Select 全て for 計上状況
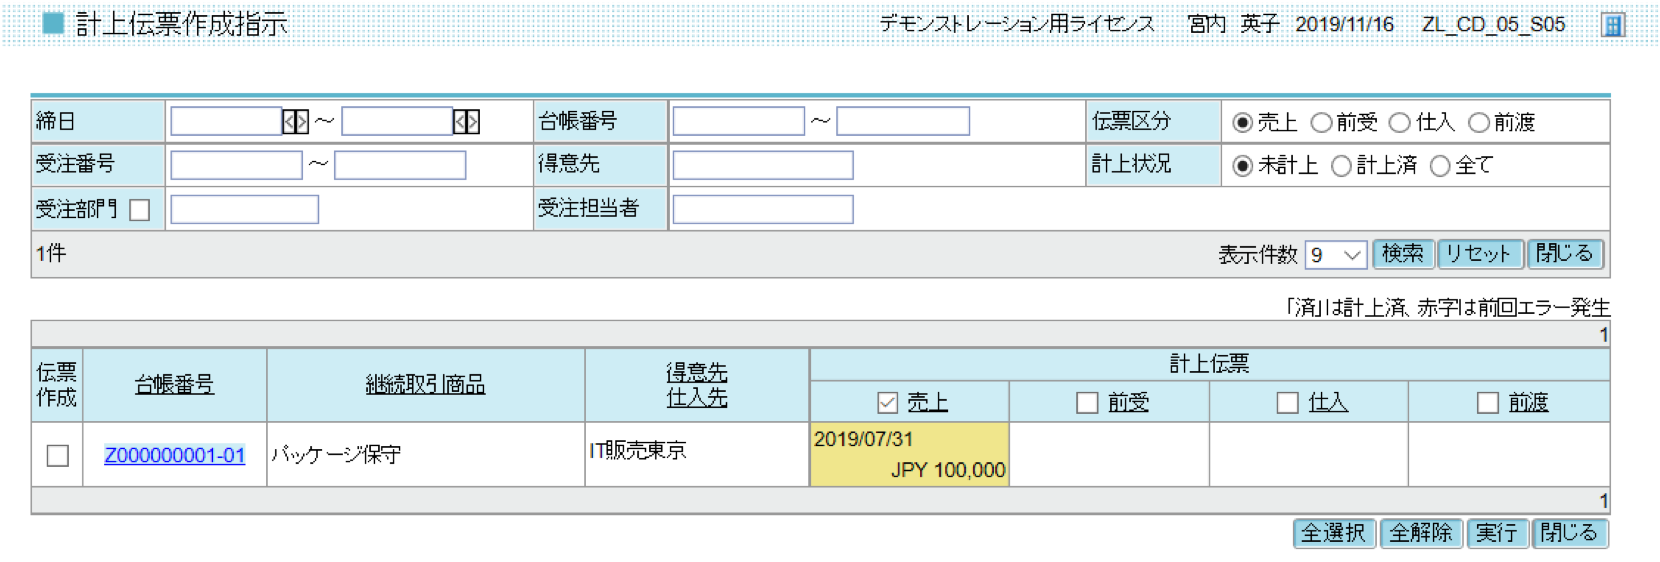Screen dimensions: 1660x562 point(1440,166)
